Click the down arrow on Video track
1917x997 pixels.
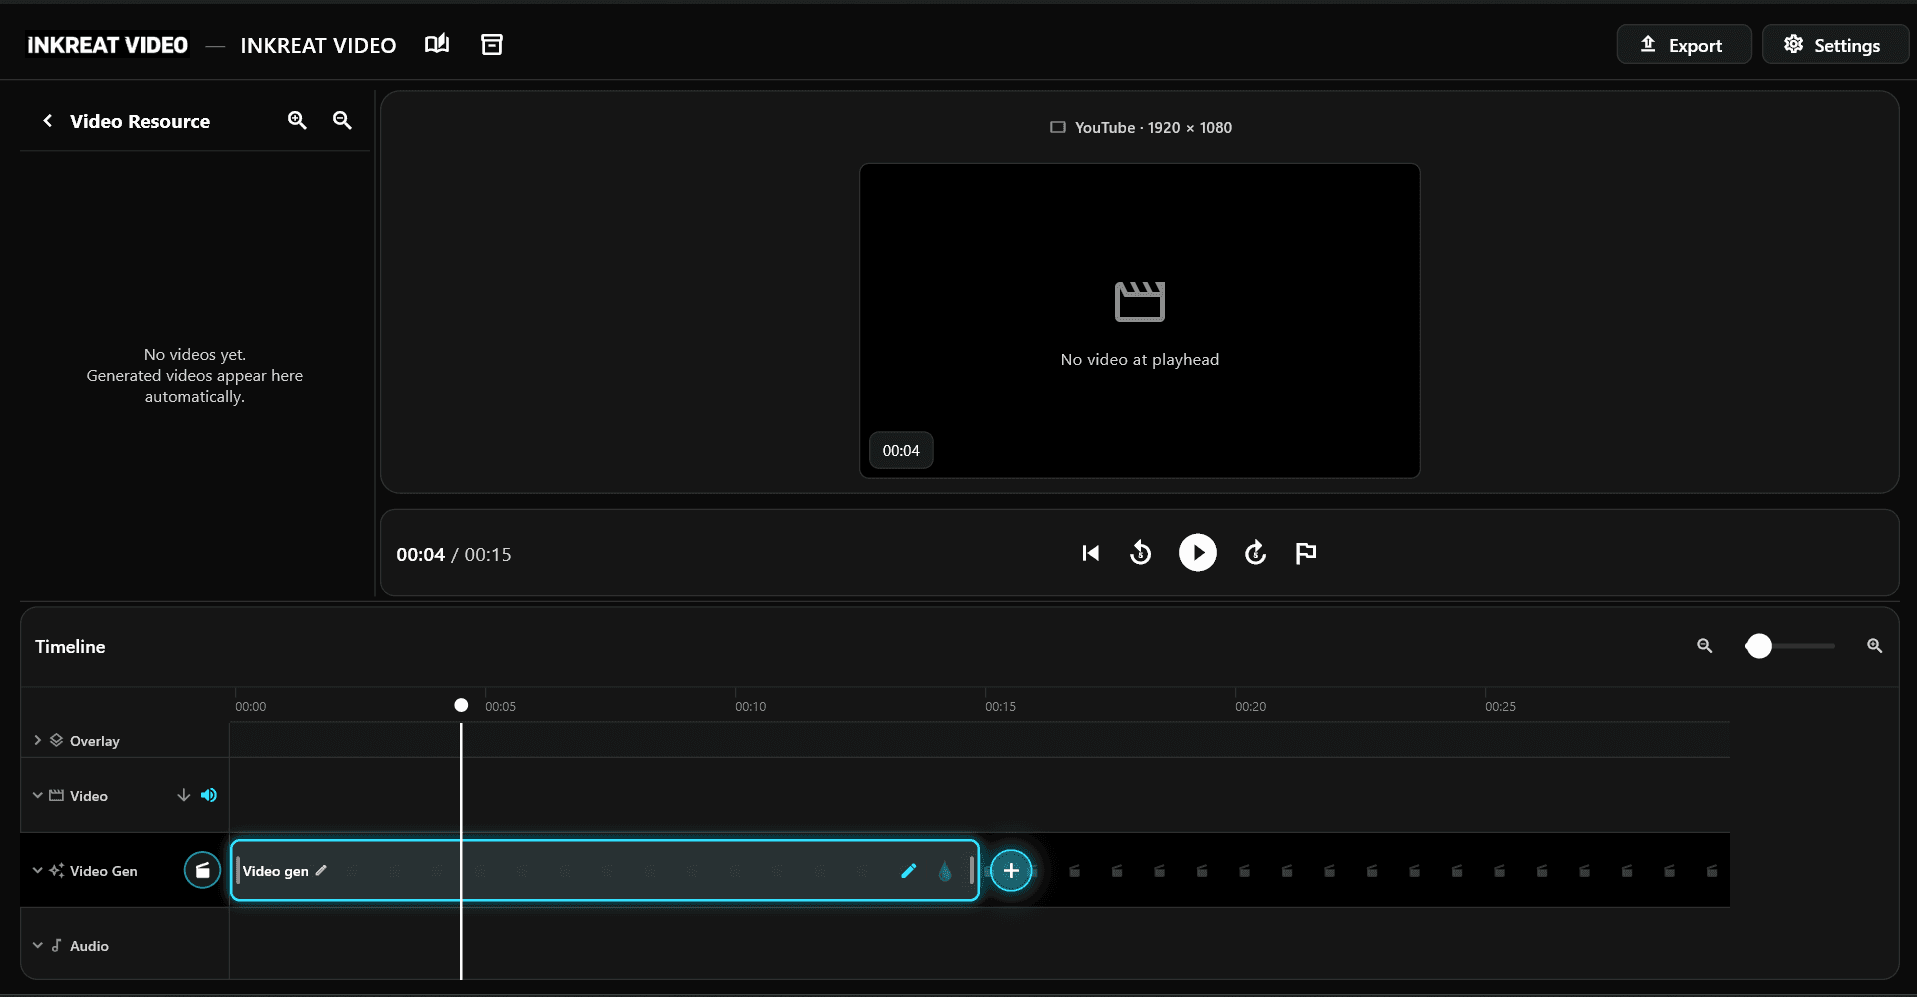183,795
